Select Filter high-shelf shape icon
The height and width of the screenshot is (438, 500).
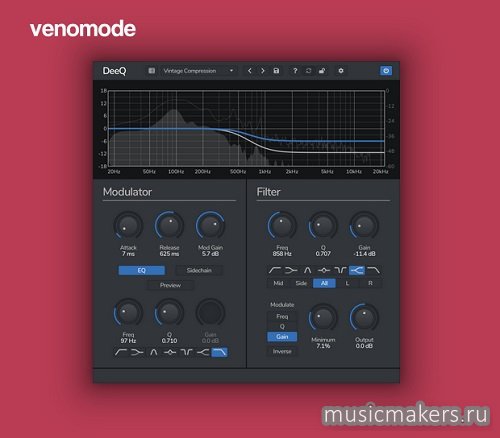[x=357, y=270]
